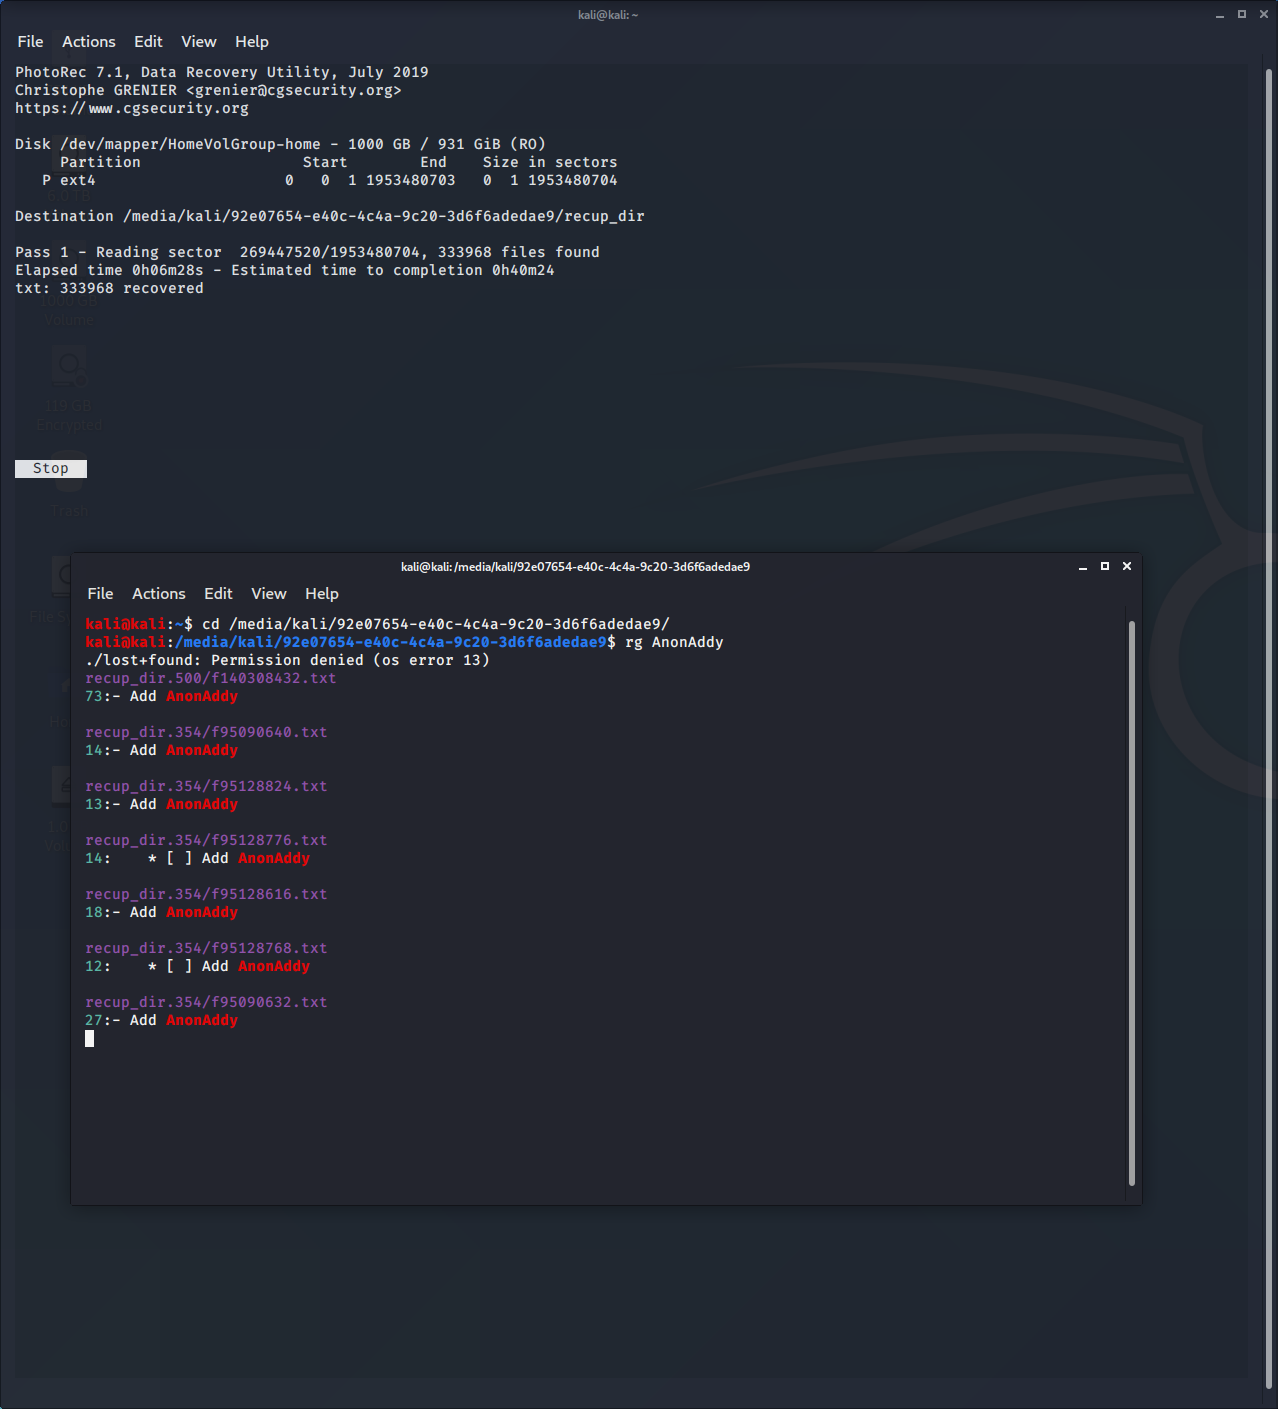Open View menu in PhotoRec terminal window
The height and width of the screenshot is (1409, 1278).
point(199,42)
